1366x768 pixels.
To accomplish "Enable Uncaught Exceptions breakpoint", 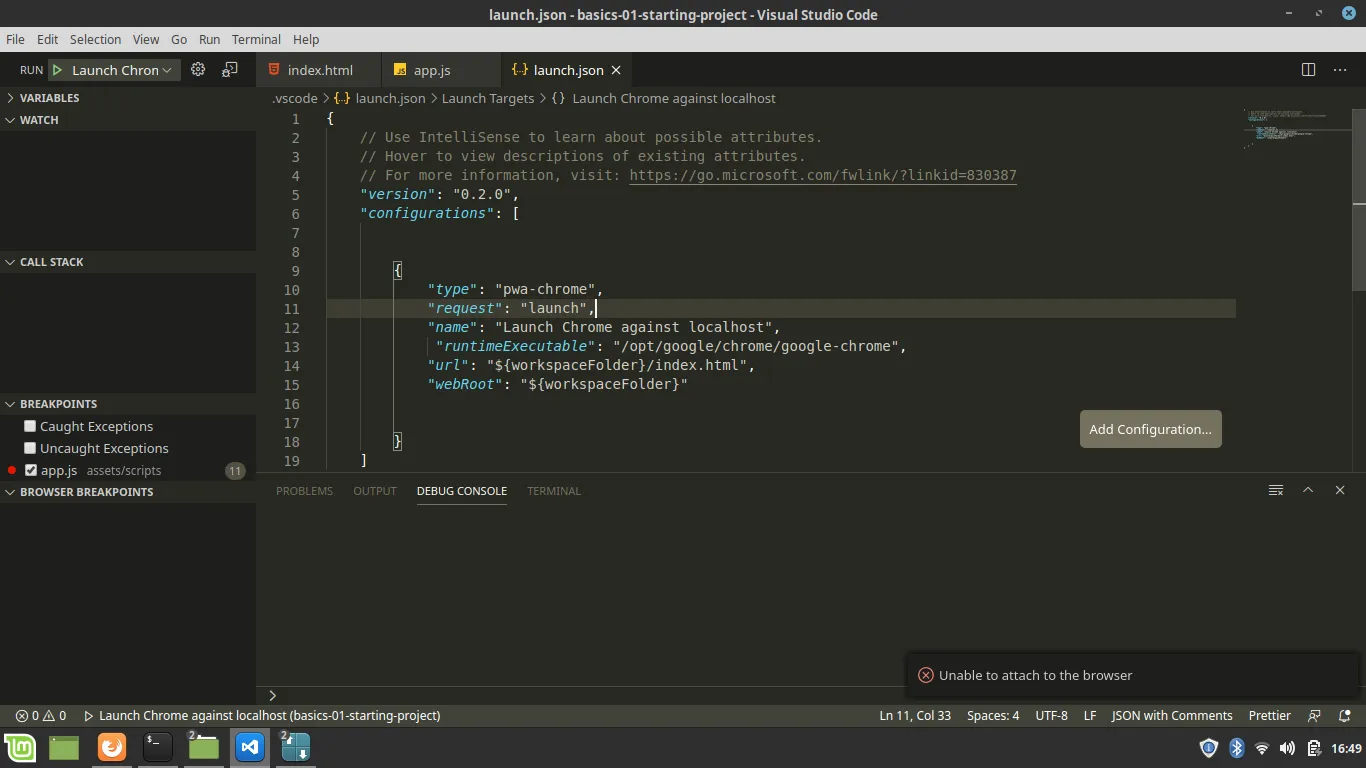I will (30, 448).
